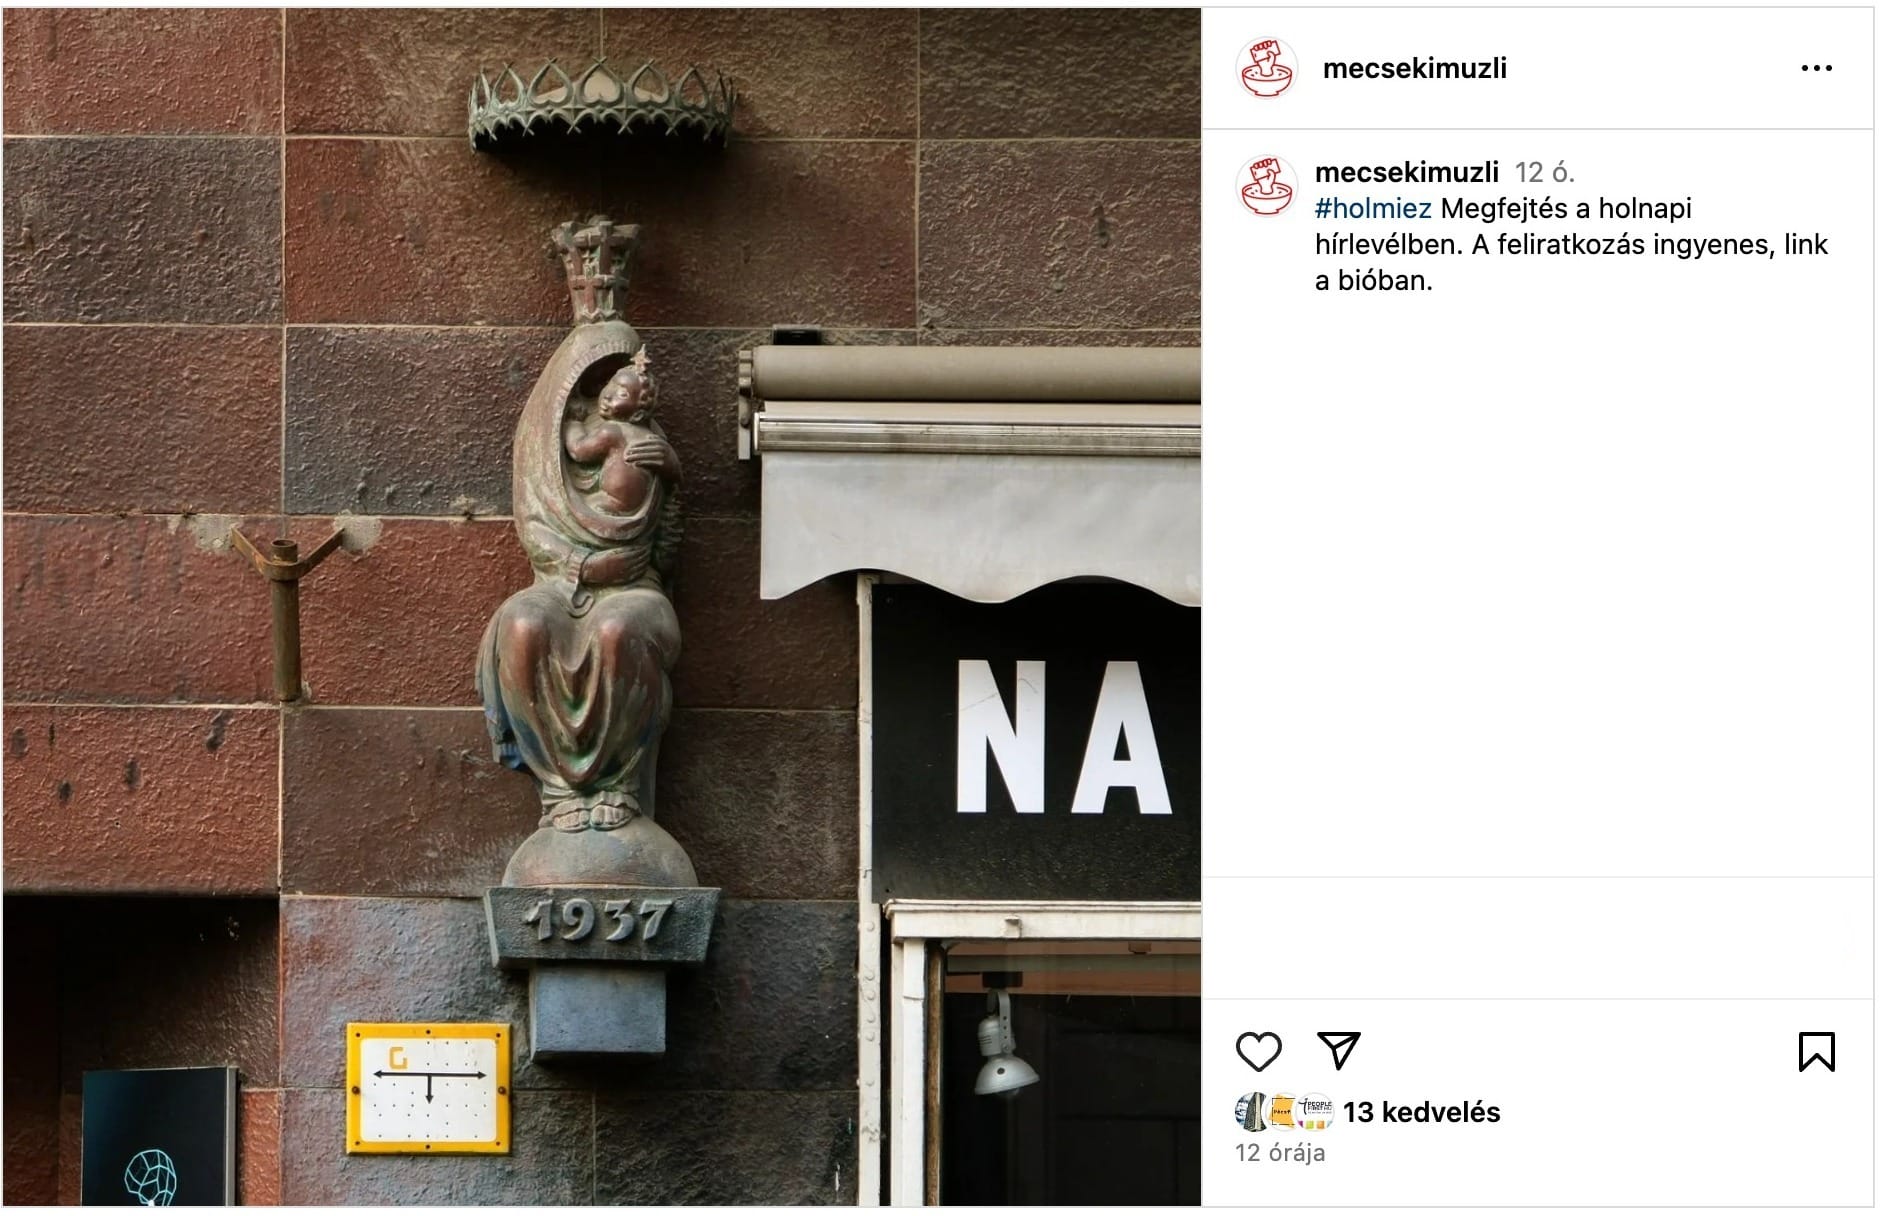This screenshot has height=1216, width=1880.
Task: Click the '12 ó.' caption timestamp
Action: pos(1544,173)
